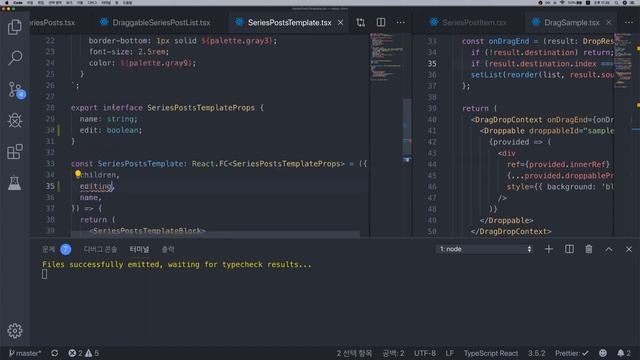The height and width of the screenshot is (360, 640).
Task: Click the Code menu in macOS menu bar
Action: (x=18, y=3)
